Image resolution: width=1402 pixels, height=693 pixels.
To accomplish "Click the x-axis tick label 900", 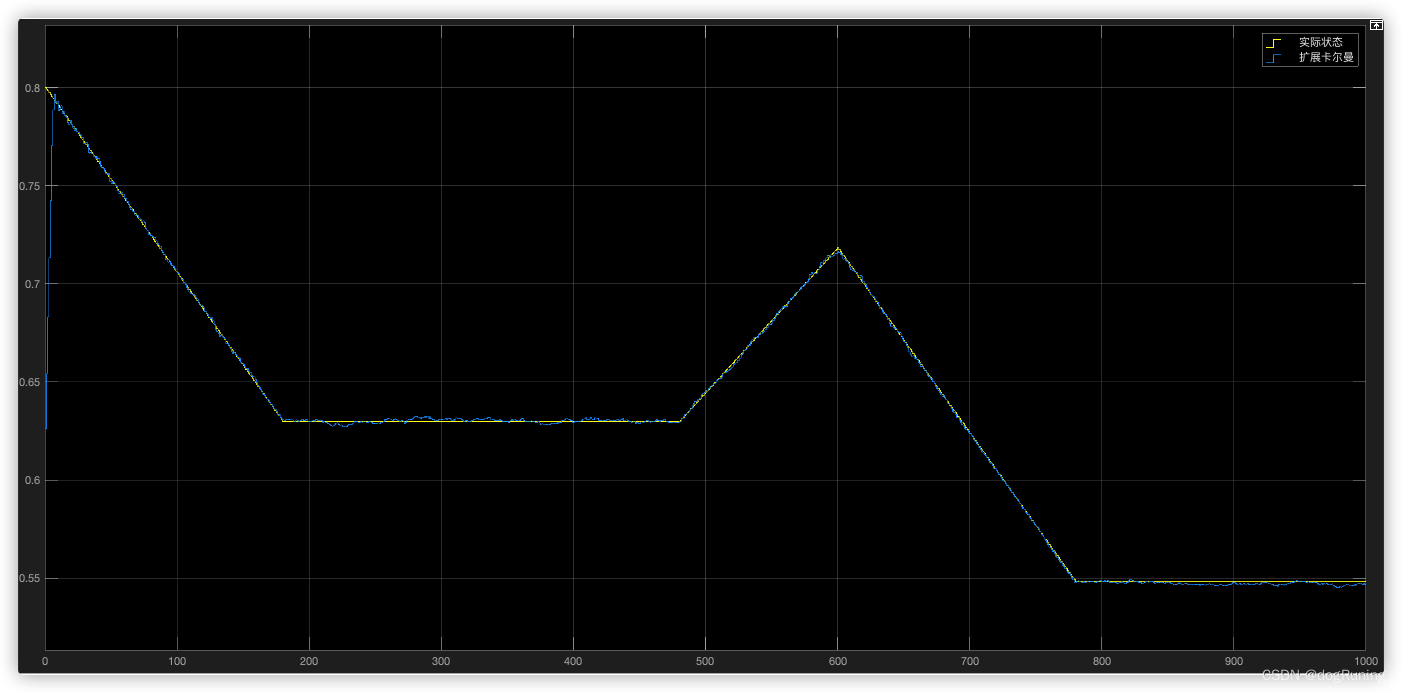I will [1233, 661].
